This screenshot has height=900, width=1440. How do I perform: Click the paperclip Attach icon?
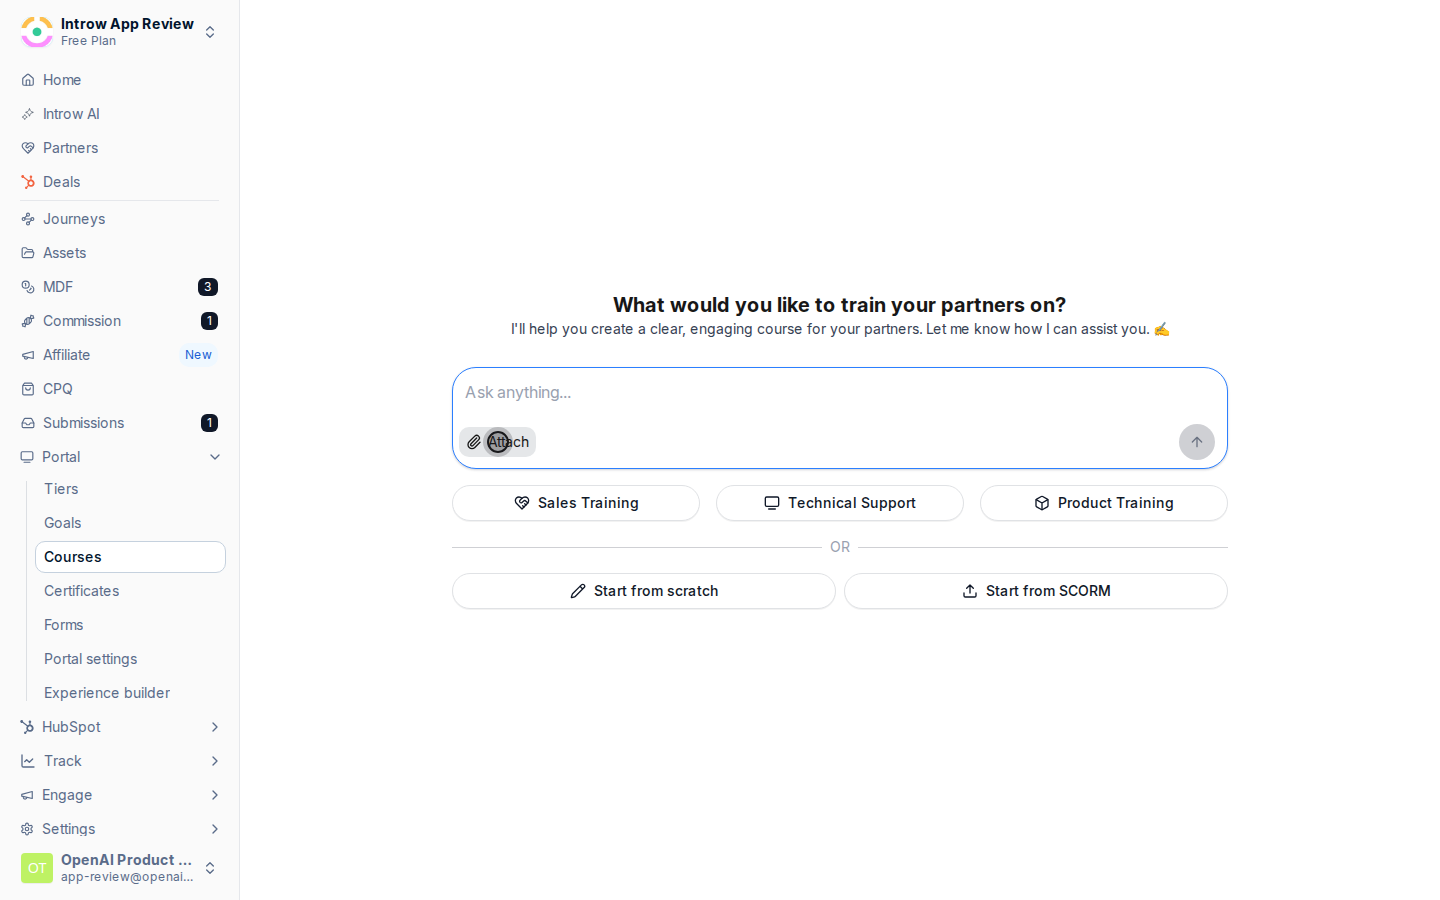[474, 442]
